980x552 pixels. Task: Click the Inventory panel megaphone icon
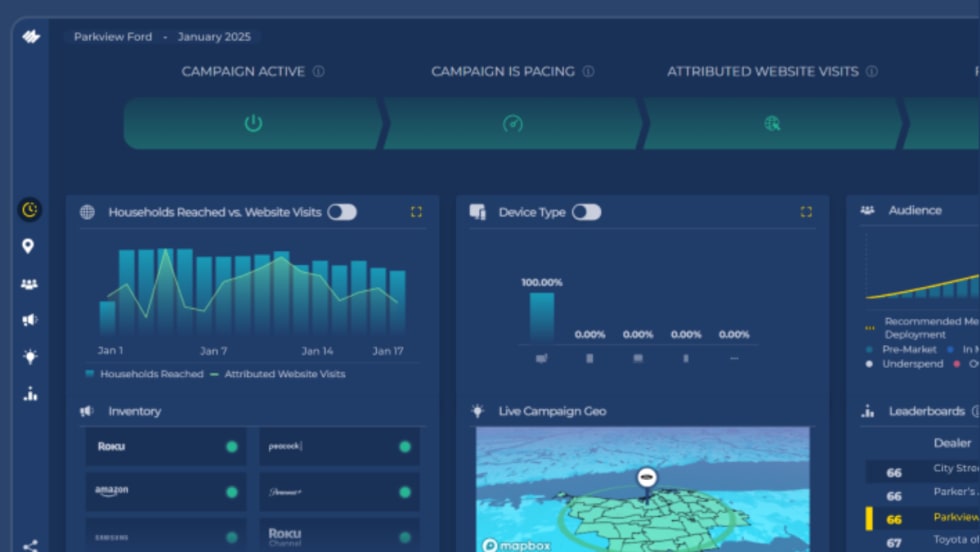[86, 411]
